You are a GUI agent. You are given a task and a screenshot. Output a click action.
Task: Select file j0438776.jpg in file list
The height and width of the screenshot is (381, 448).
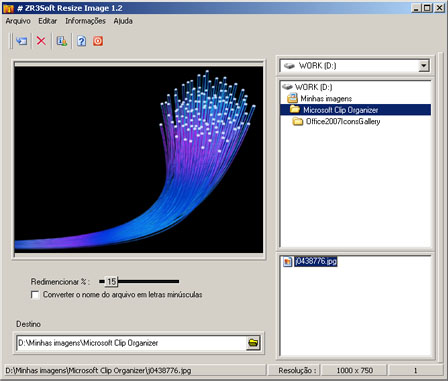(x=315, y=261)
